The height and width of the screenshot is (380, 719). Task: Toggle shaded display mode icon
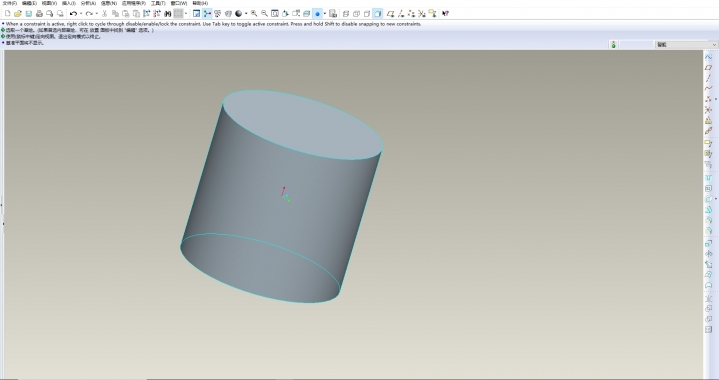pyautogui.click(x=377, y=14)
